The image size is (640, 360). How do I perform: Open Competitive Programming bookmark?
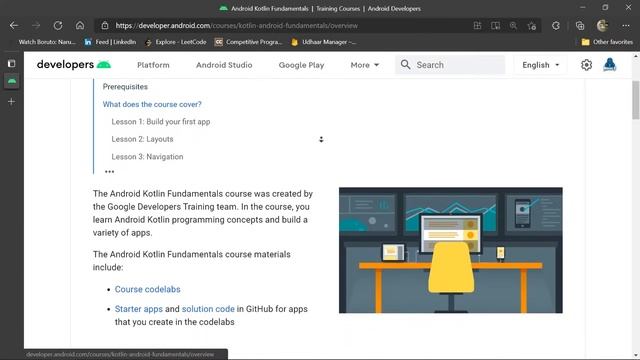point(249,42)
